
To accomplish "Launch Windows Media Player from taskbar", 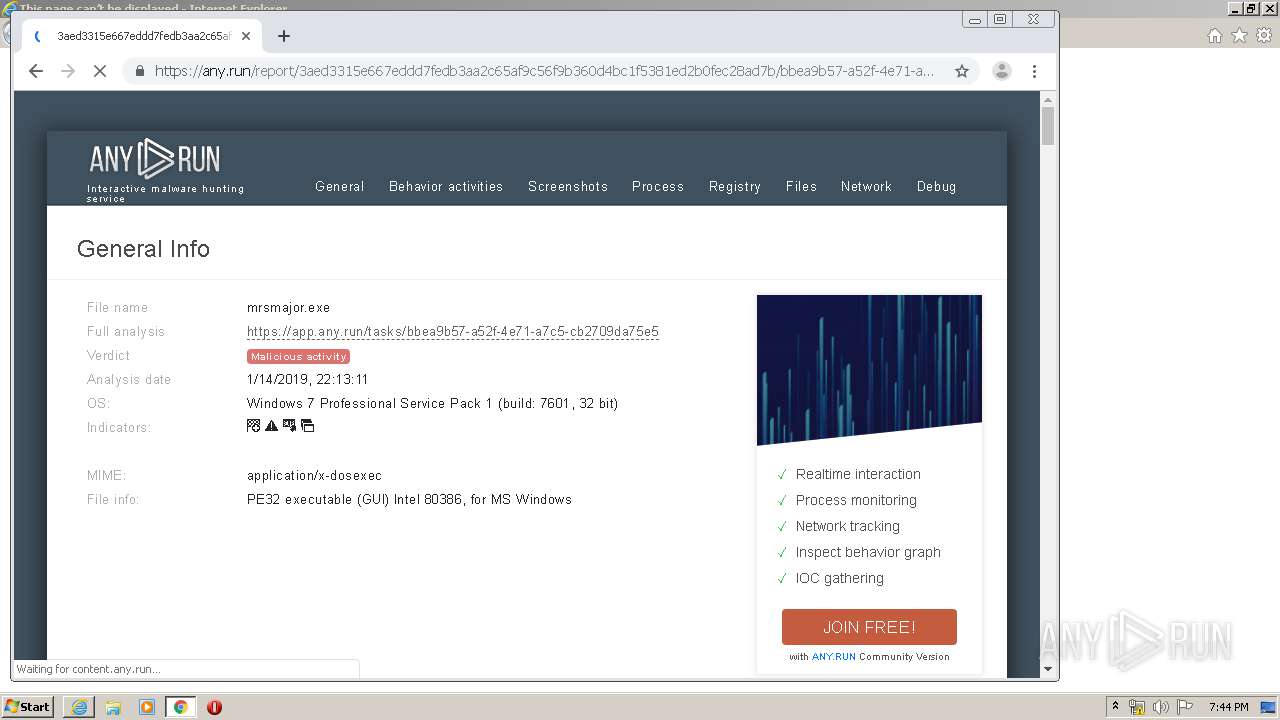I will (x=147, y=707).
